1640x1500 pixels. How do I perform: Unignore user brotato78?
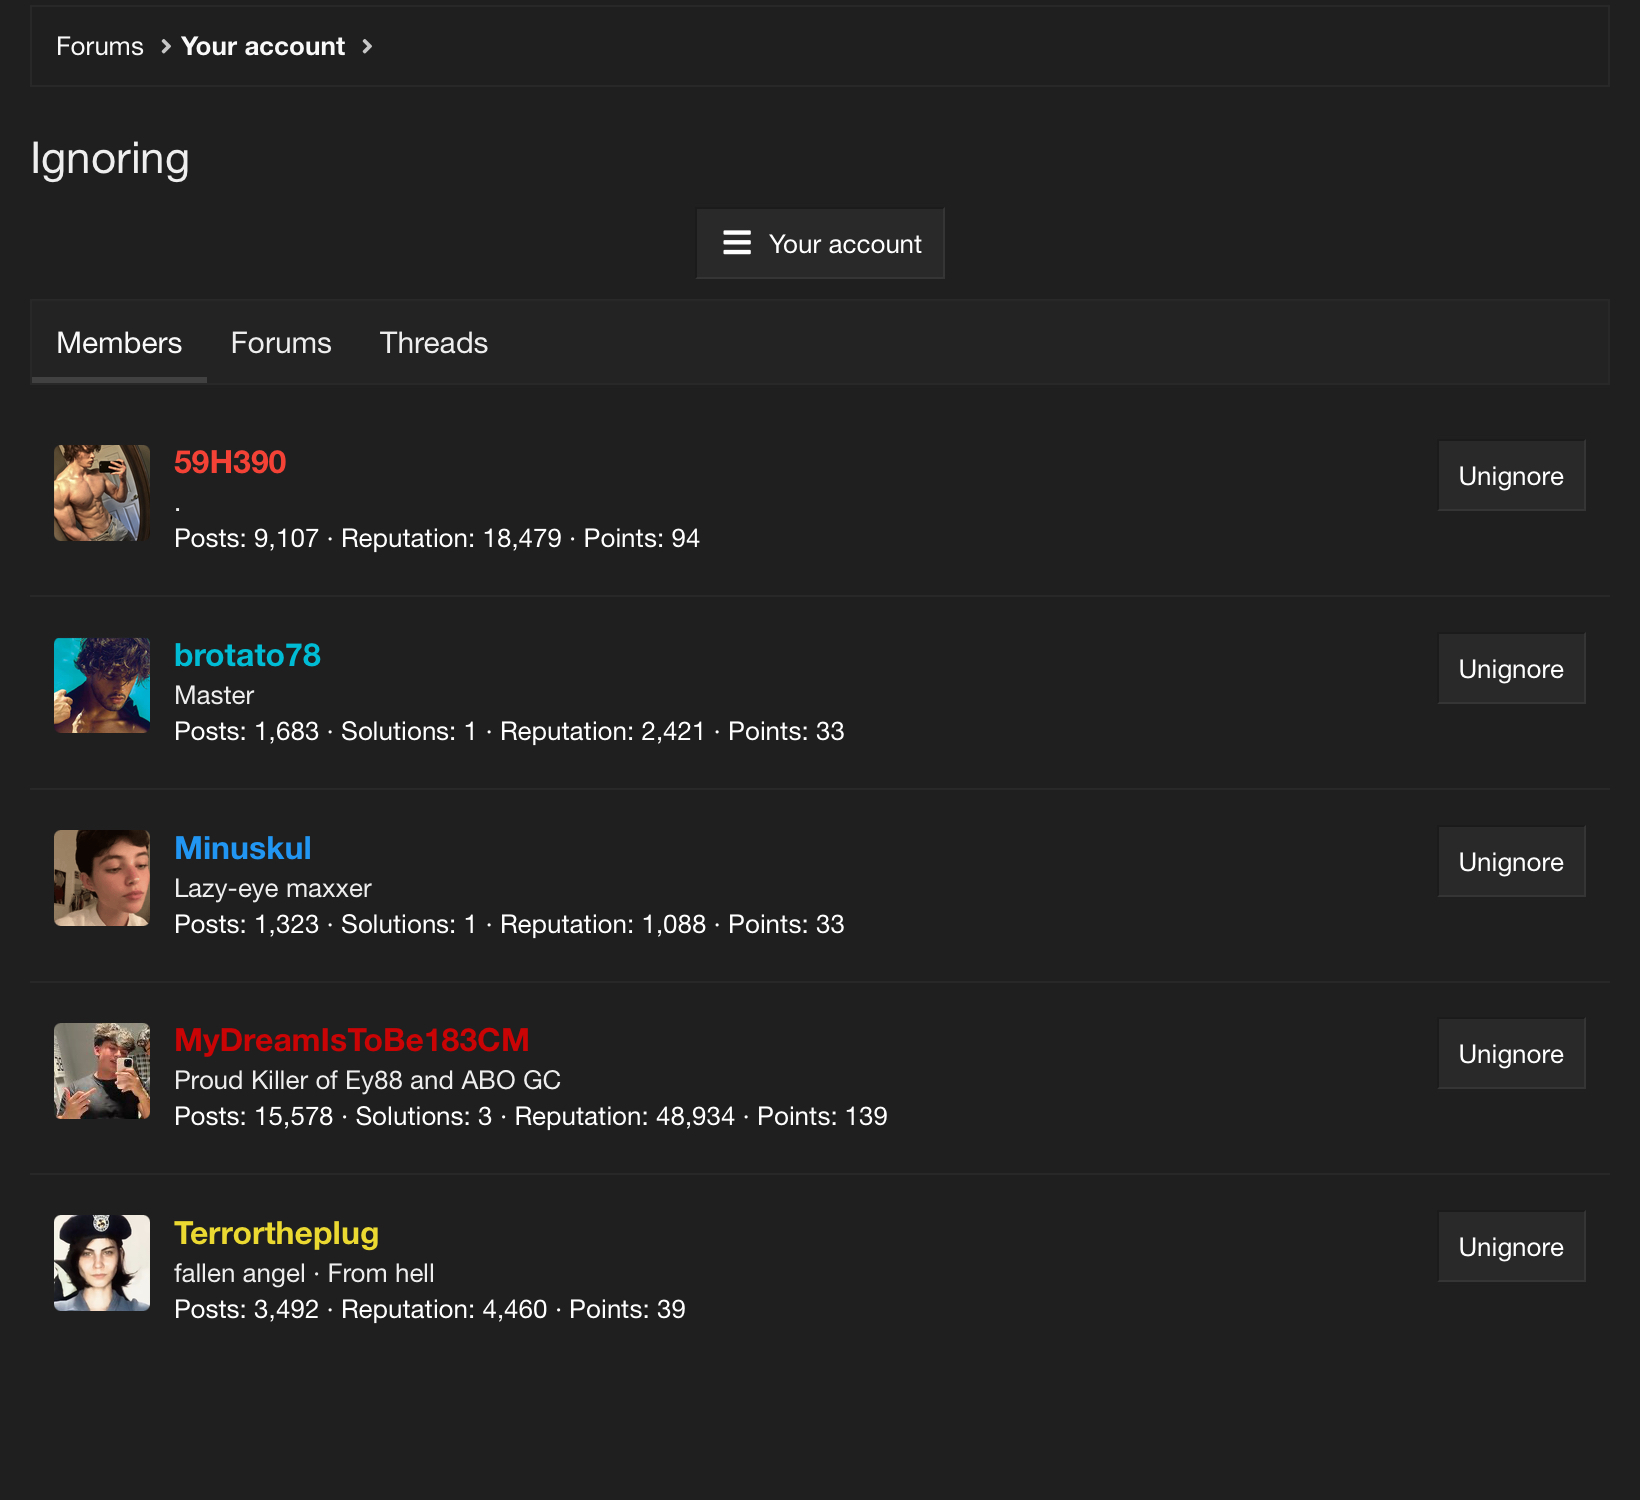coord(1511,669)
